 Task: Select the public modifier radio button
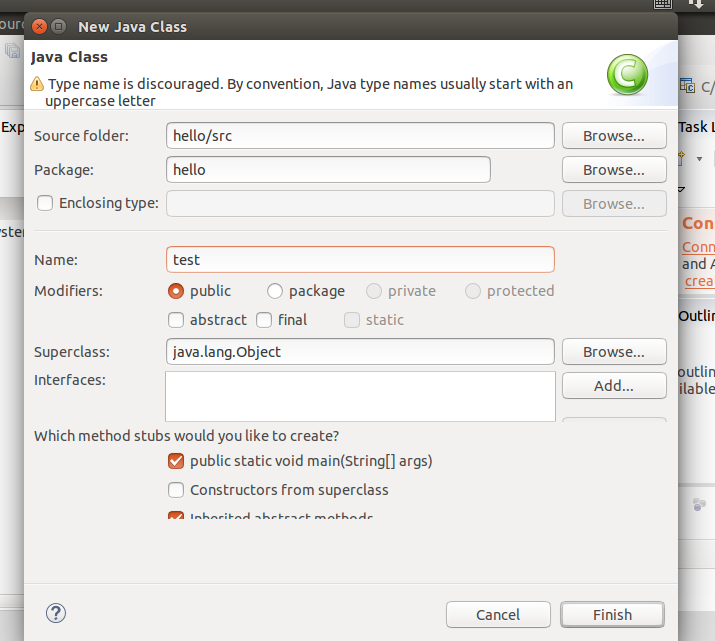(176, 291)
